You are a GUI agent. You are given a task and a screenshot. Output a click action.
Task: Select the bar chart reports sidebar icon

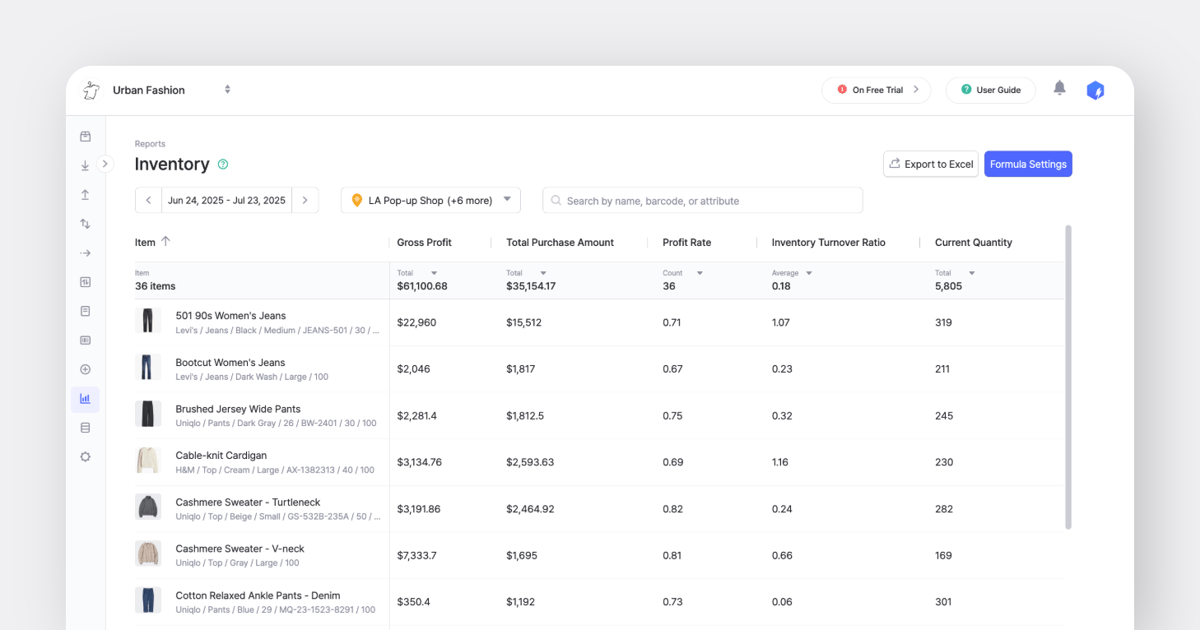pyautogui.click(x=85, y=399)
